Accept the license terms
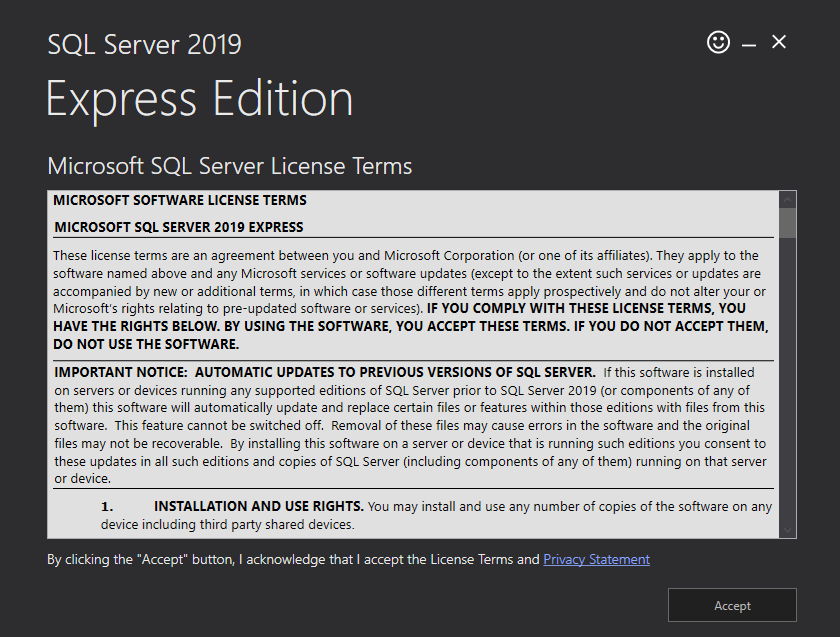This screenshot has height=637, width=840. pyautogui.click(x=732, y=605)
